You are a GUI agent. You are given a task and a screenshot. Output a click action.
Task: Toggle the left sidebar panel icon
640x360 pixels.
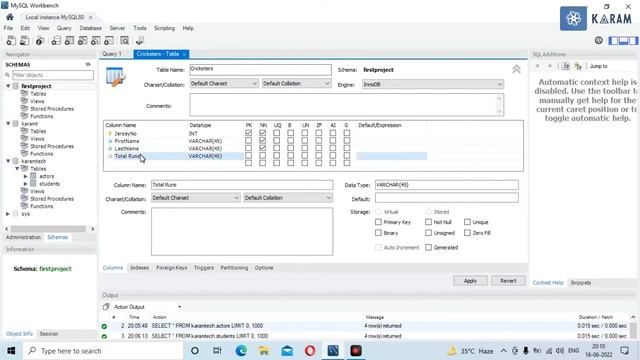(x=613, y=40)
